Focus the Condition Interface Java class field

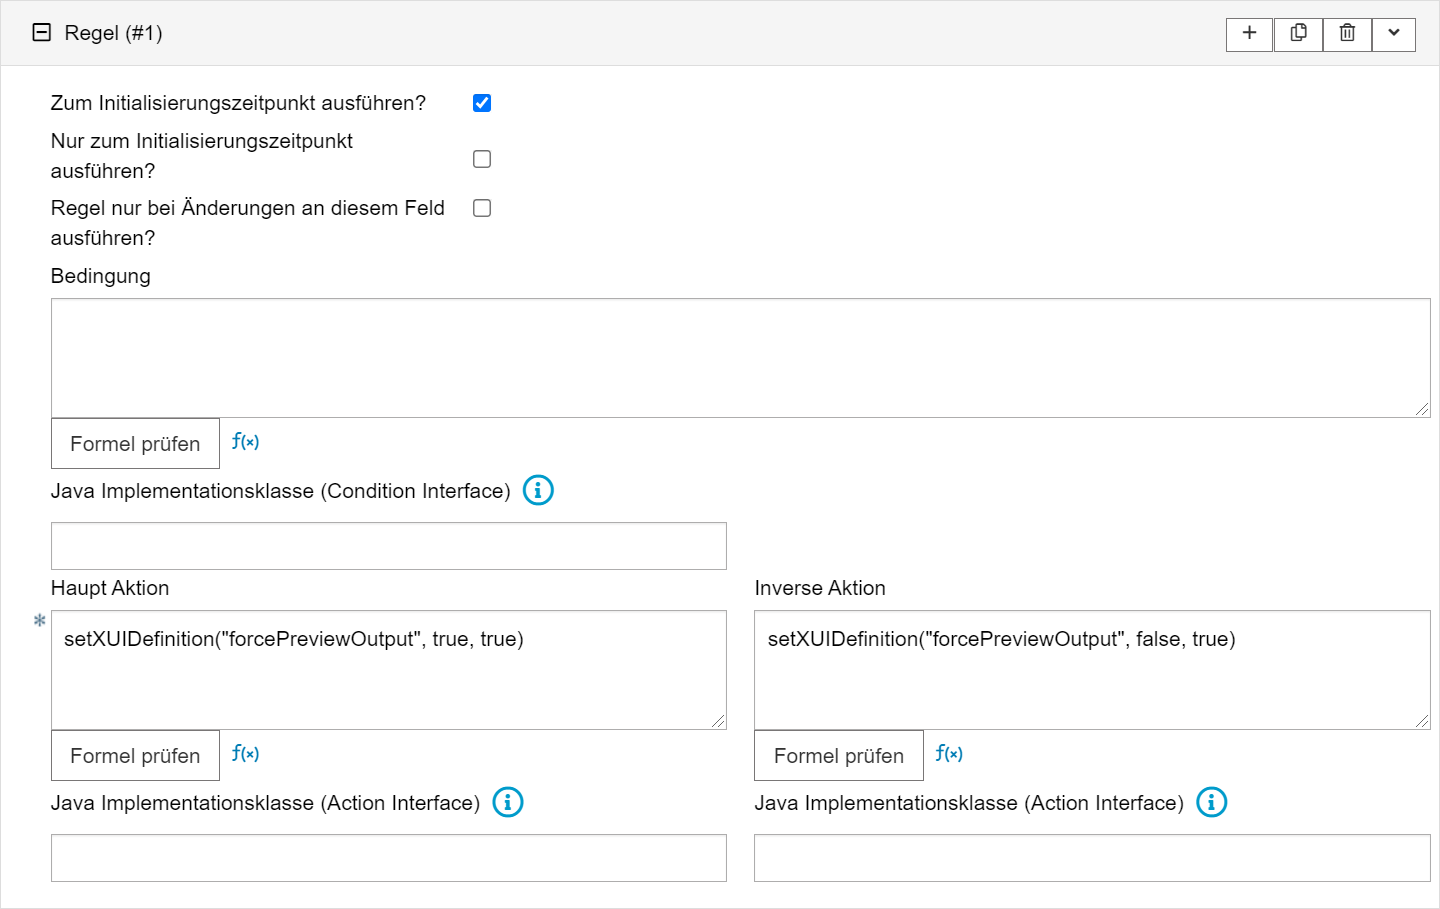tap(388, 546)
